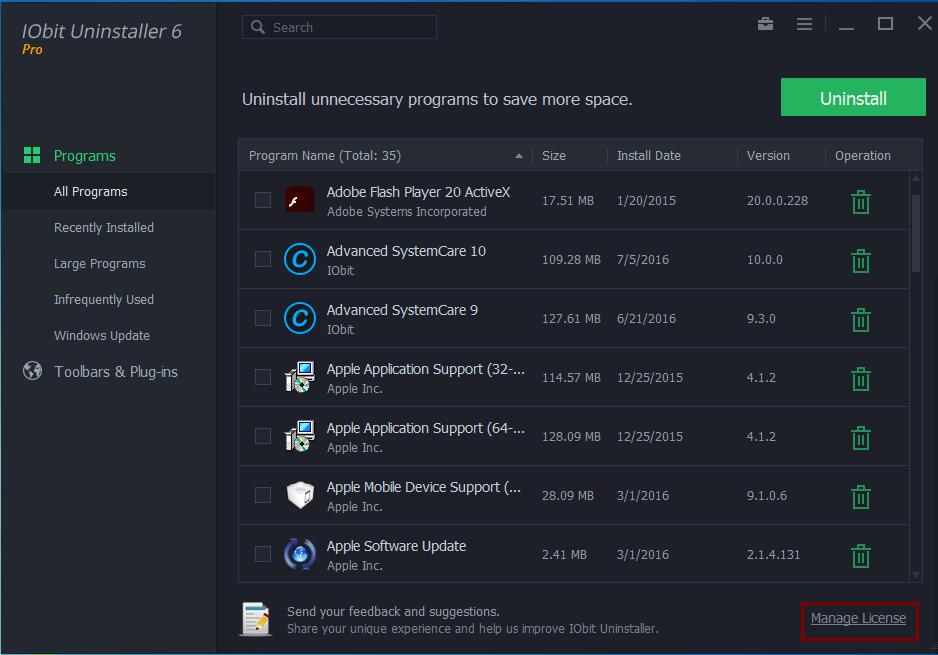
Task: Click the Toolbars & Plug-ins globe icon
Action: pos(32,371)
